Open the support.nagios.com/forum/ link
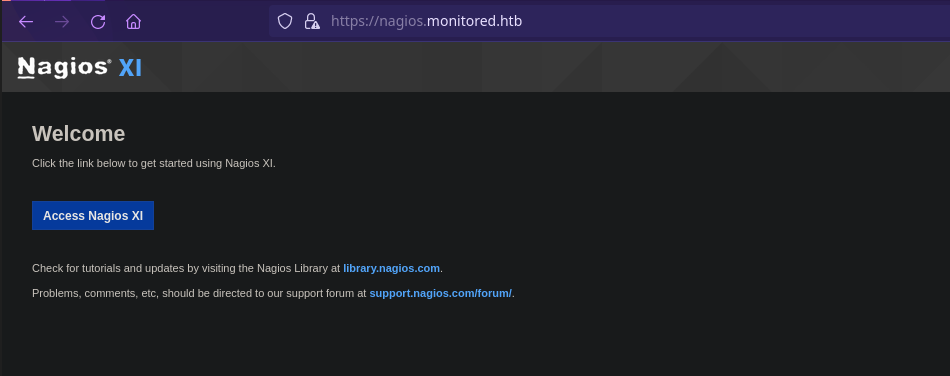 coord(441,294)
